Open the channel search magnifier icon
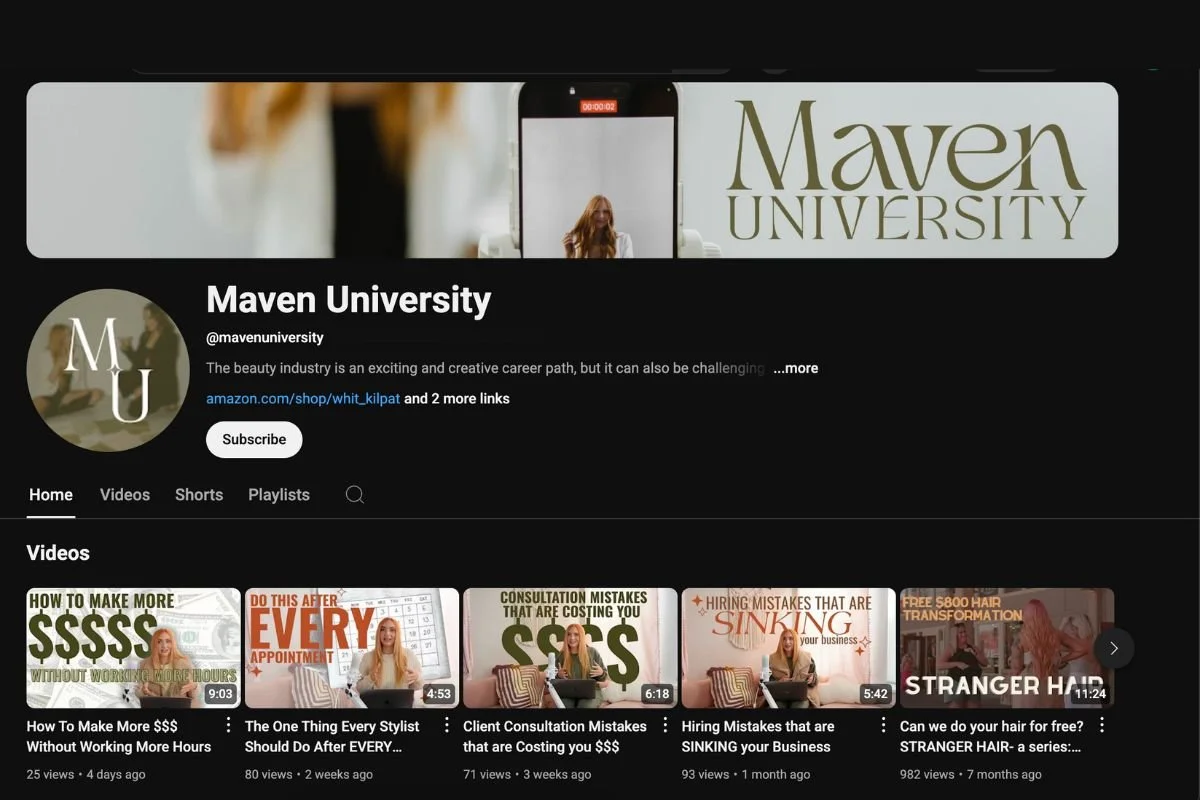 coord(354,494)
